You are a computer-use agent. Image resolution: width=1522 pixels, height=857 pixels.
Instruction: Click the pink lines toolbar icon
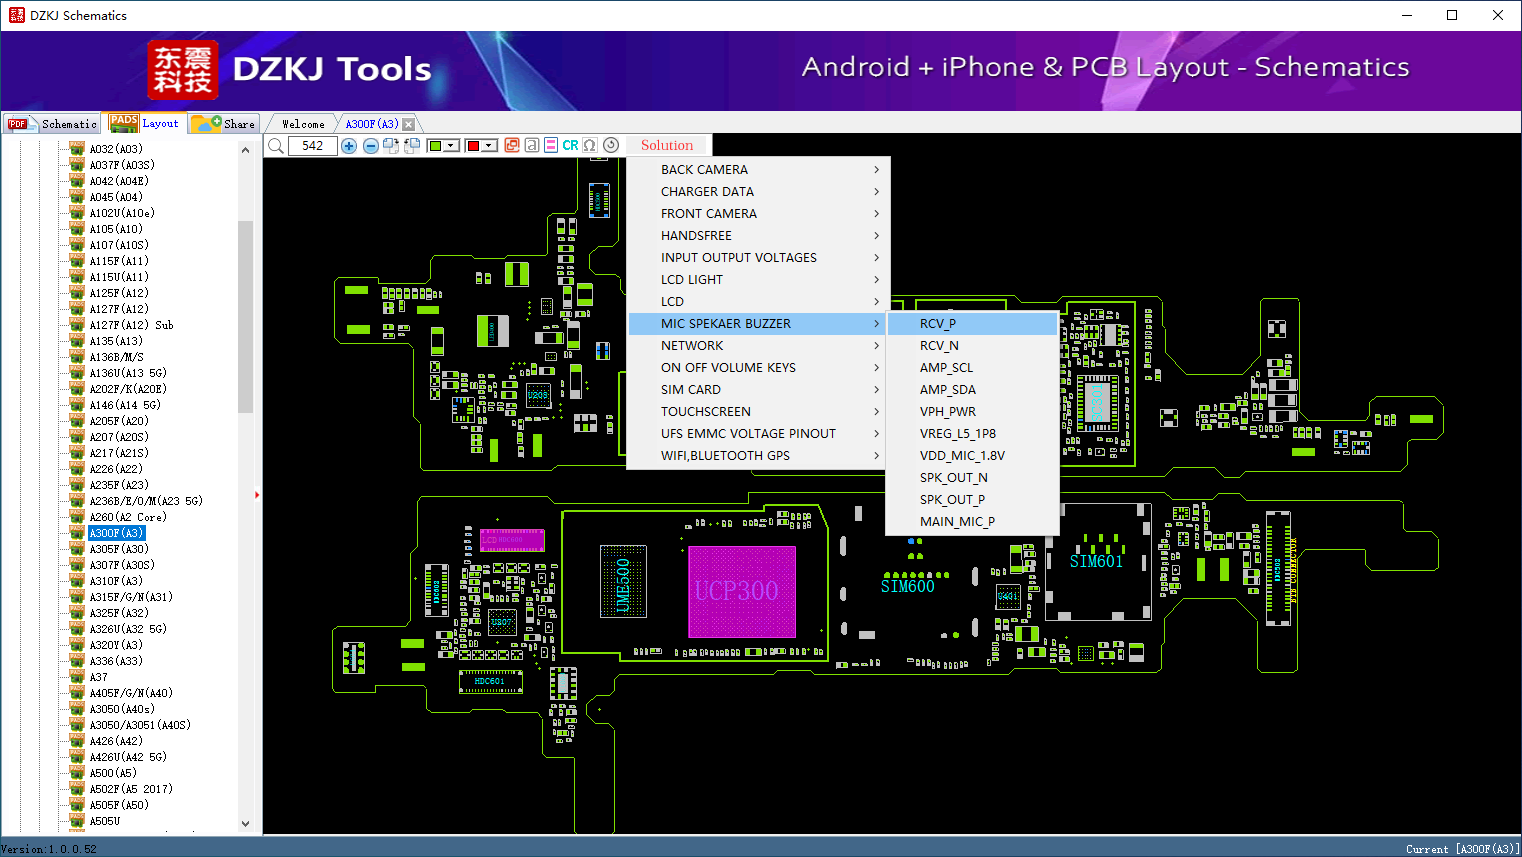551,145
